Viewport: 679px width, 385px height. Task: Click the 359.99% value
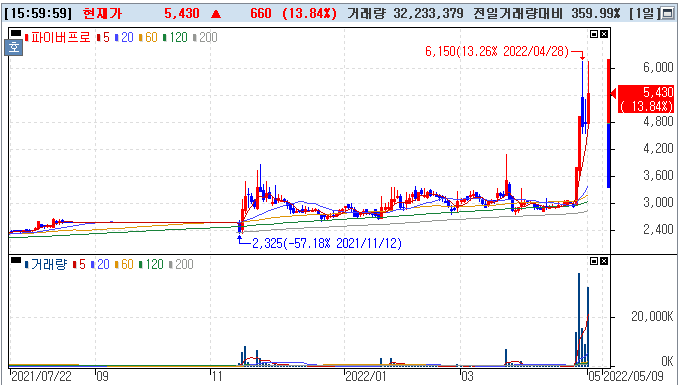click(x=595, y=13)
